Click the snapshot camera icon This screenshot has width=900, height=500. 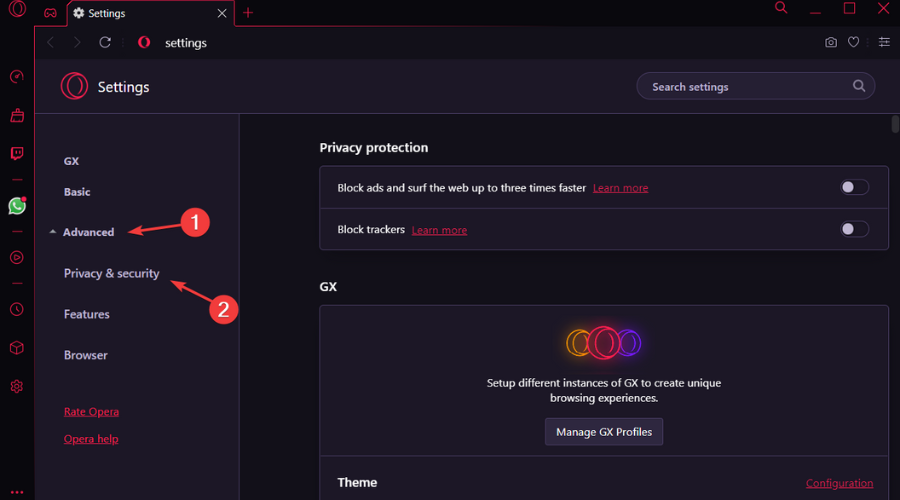[x=831, y=43]
